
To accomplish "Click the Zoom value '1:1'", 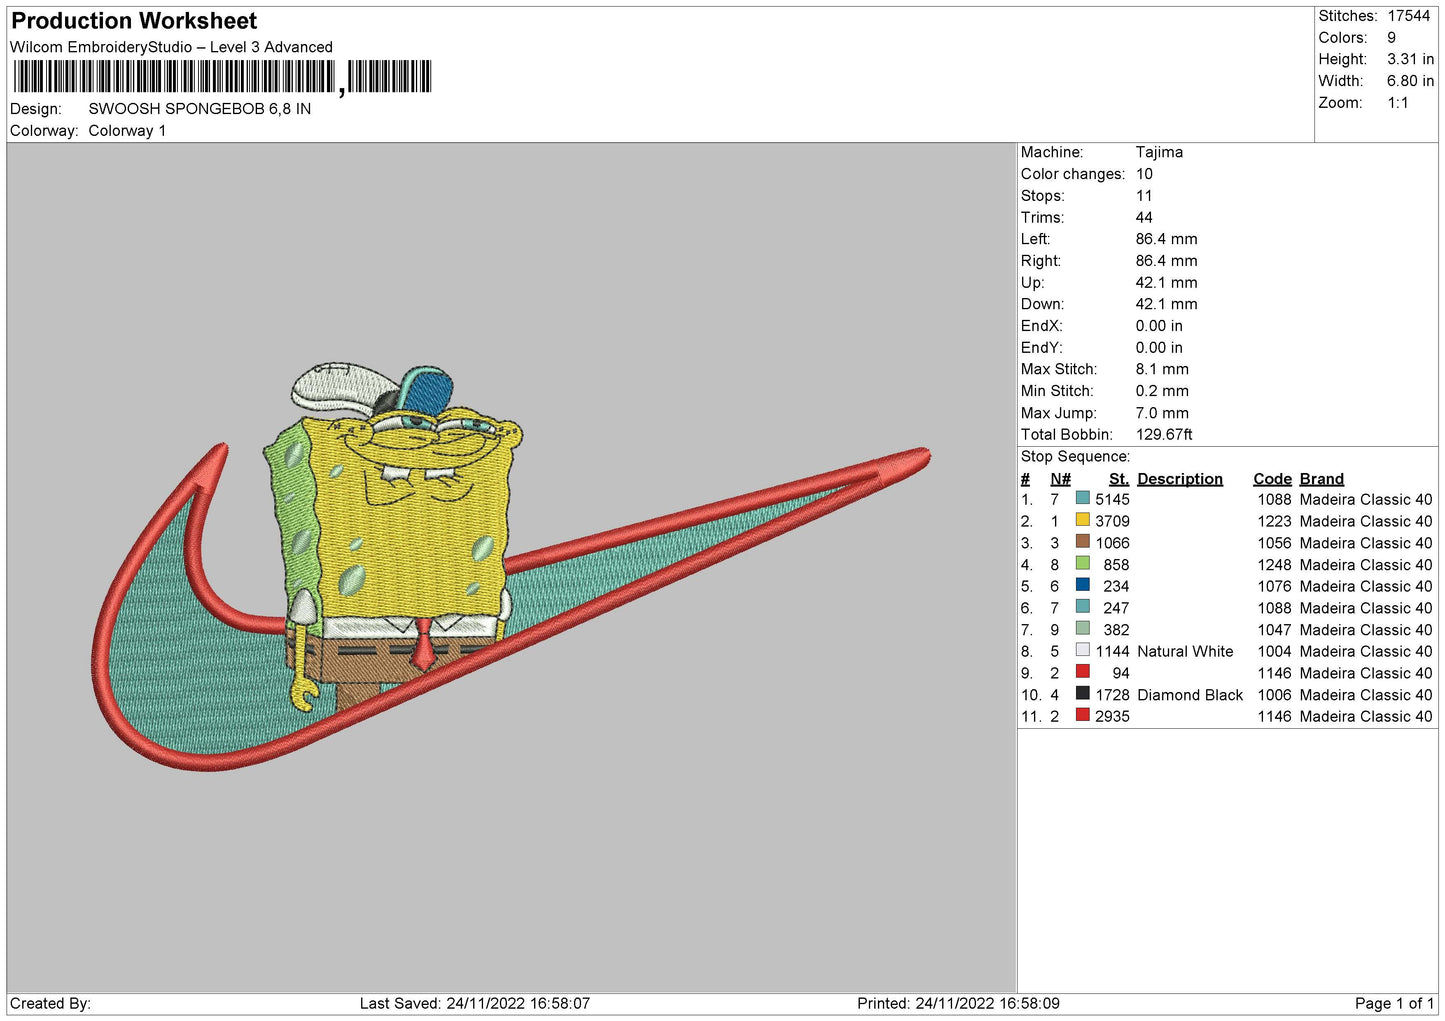I will click(x=1397, y=103).
